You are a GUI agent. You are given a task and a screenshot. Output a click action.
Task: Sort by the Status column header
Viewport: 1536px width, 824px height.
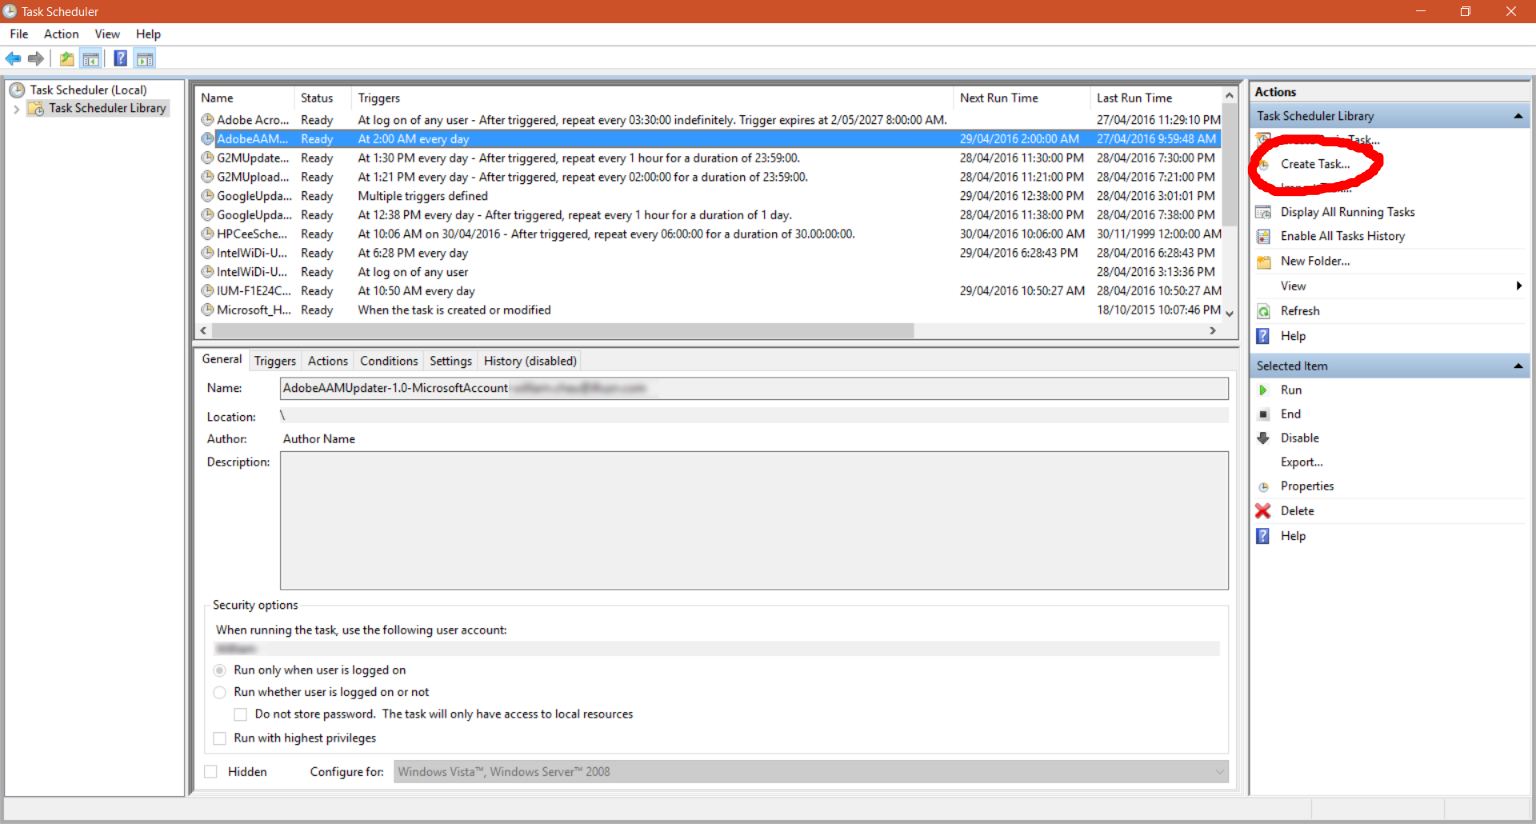point(322,98)
